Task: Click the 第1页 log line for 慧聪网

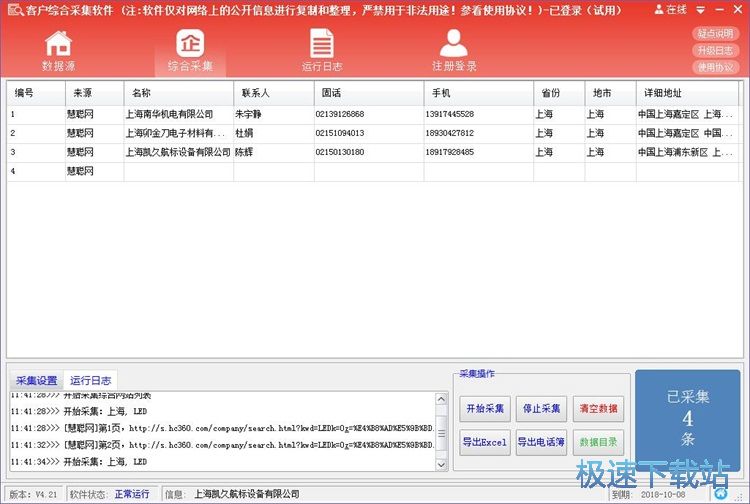Action: click(x=222, y=428)
